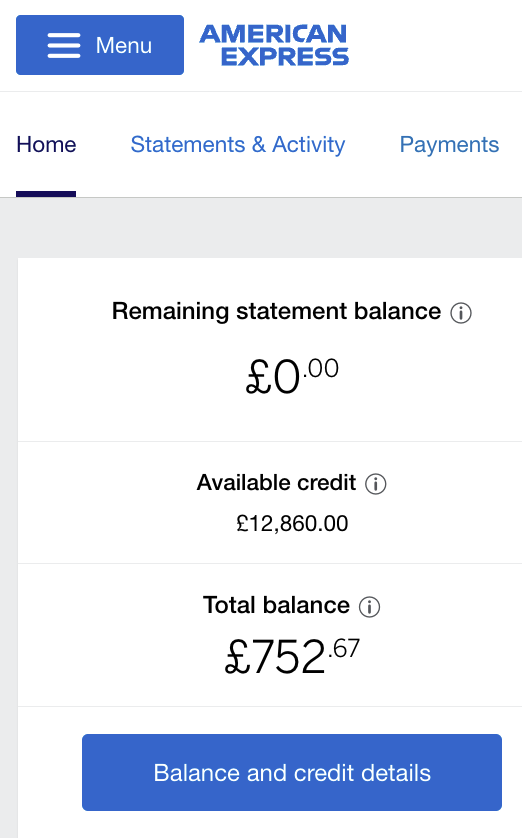This screenshot has height=838, width=522.
Task: Click the Available credit label
Action: 276,483
